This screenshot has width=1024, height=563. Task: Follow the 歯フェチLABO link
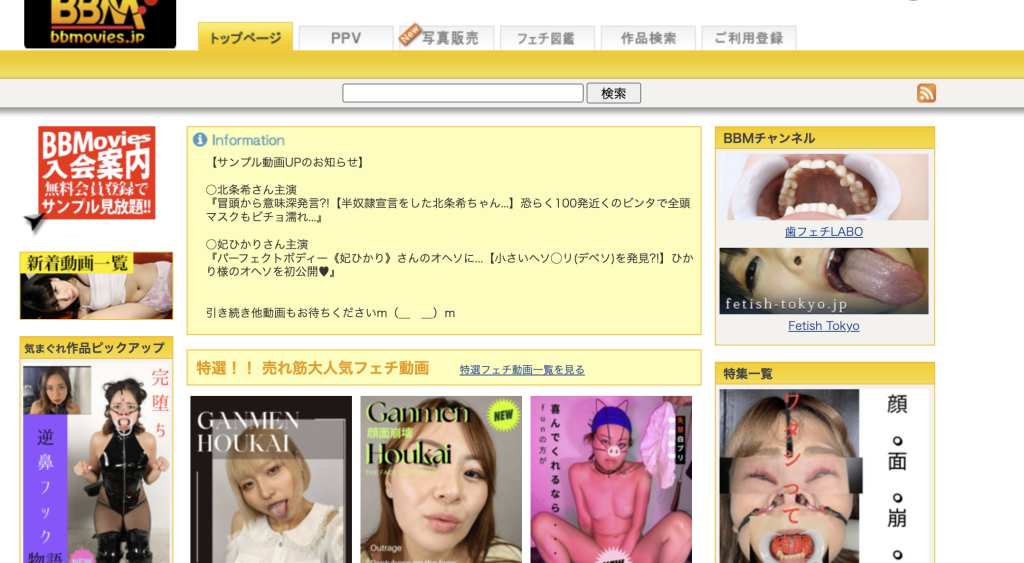[x=824, y=232]
